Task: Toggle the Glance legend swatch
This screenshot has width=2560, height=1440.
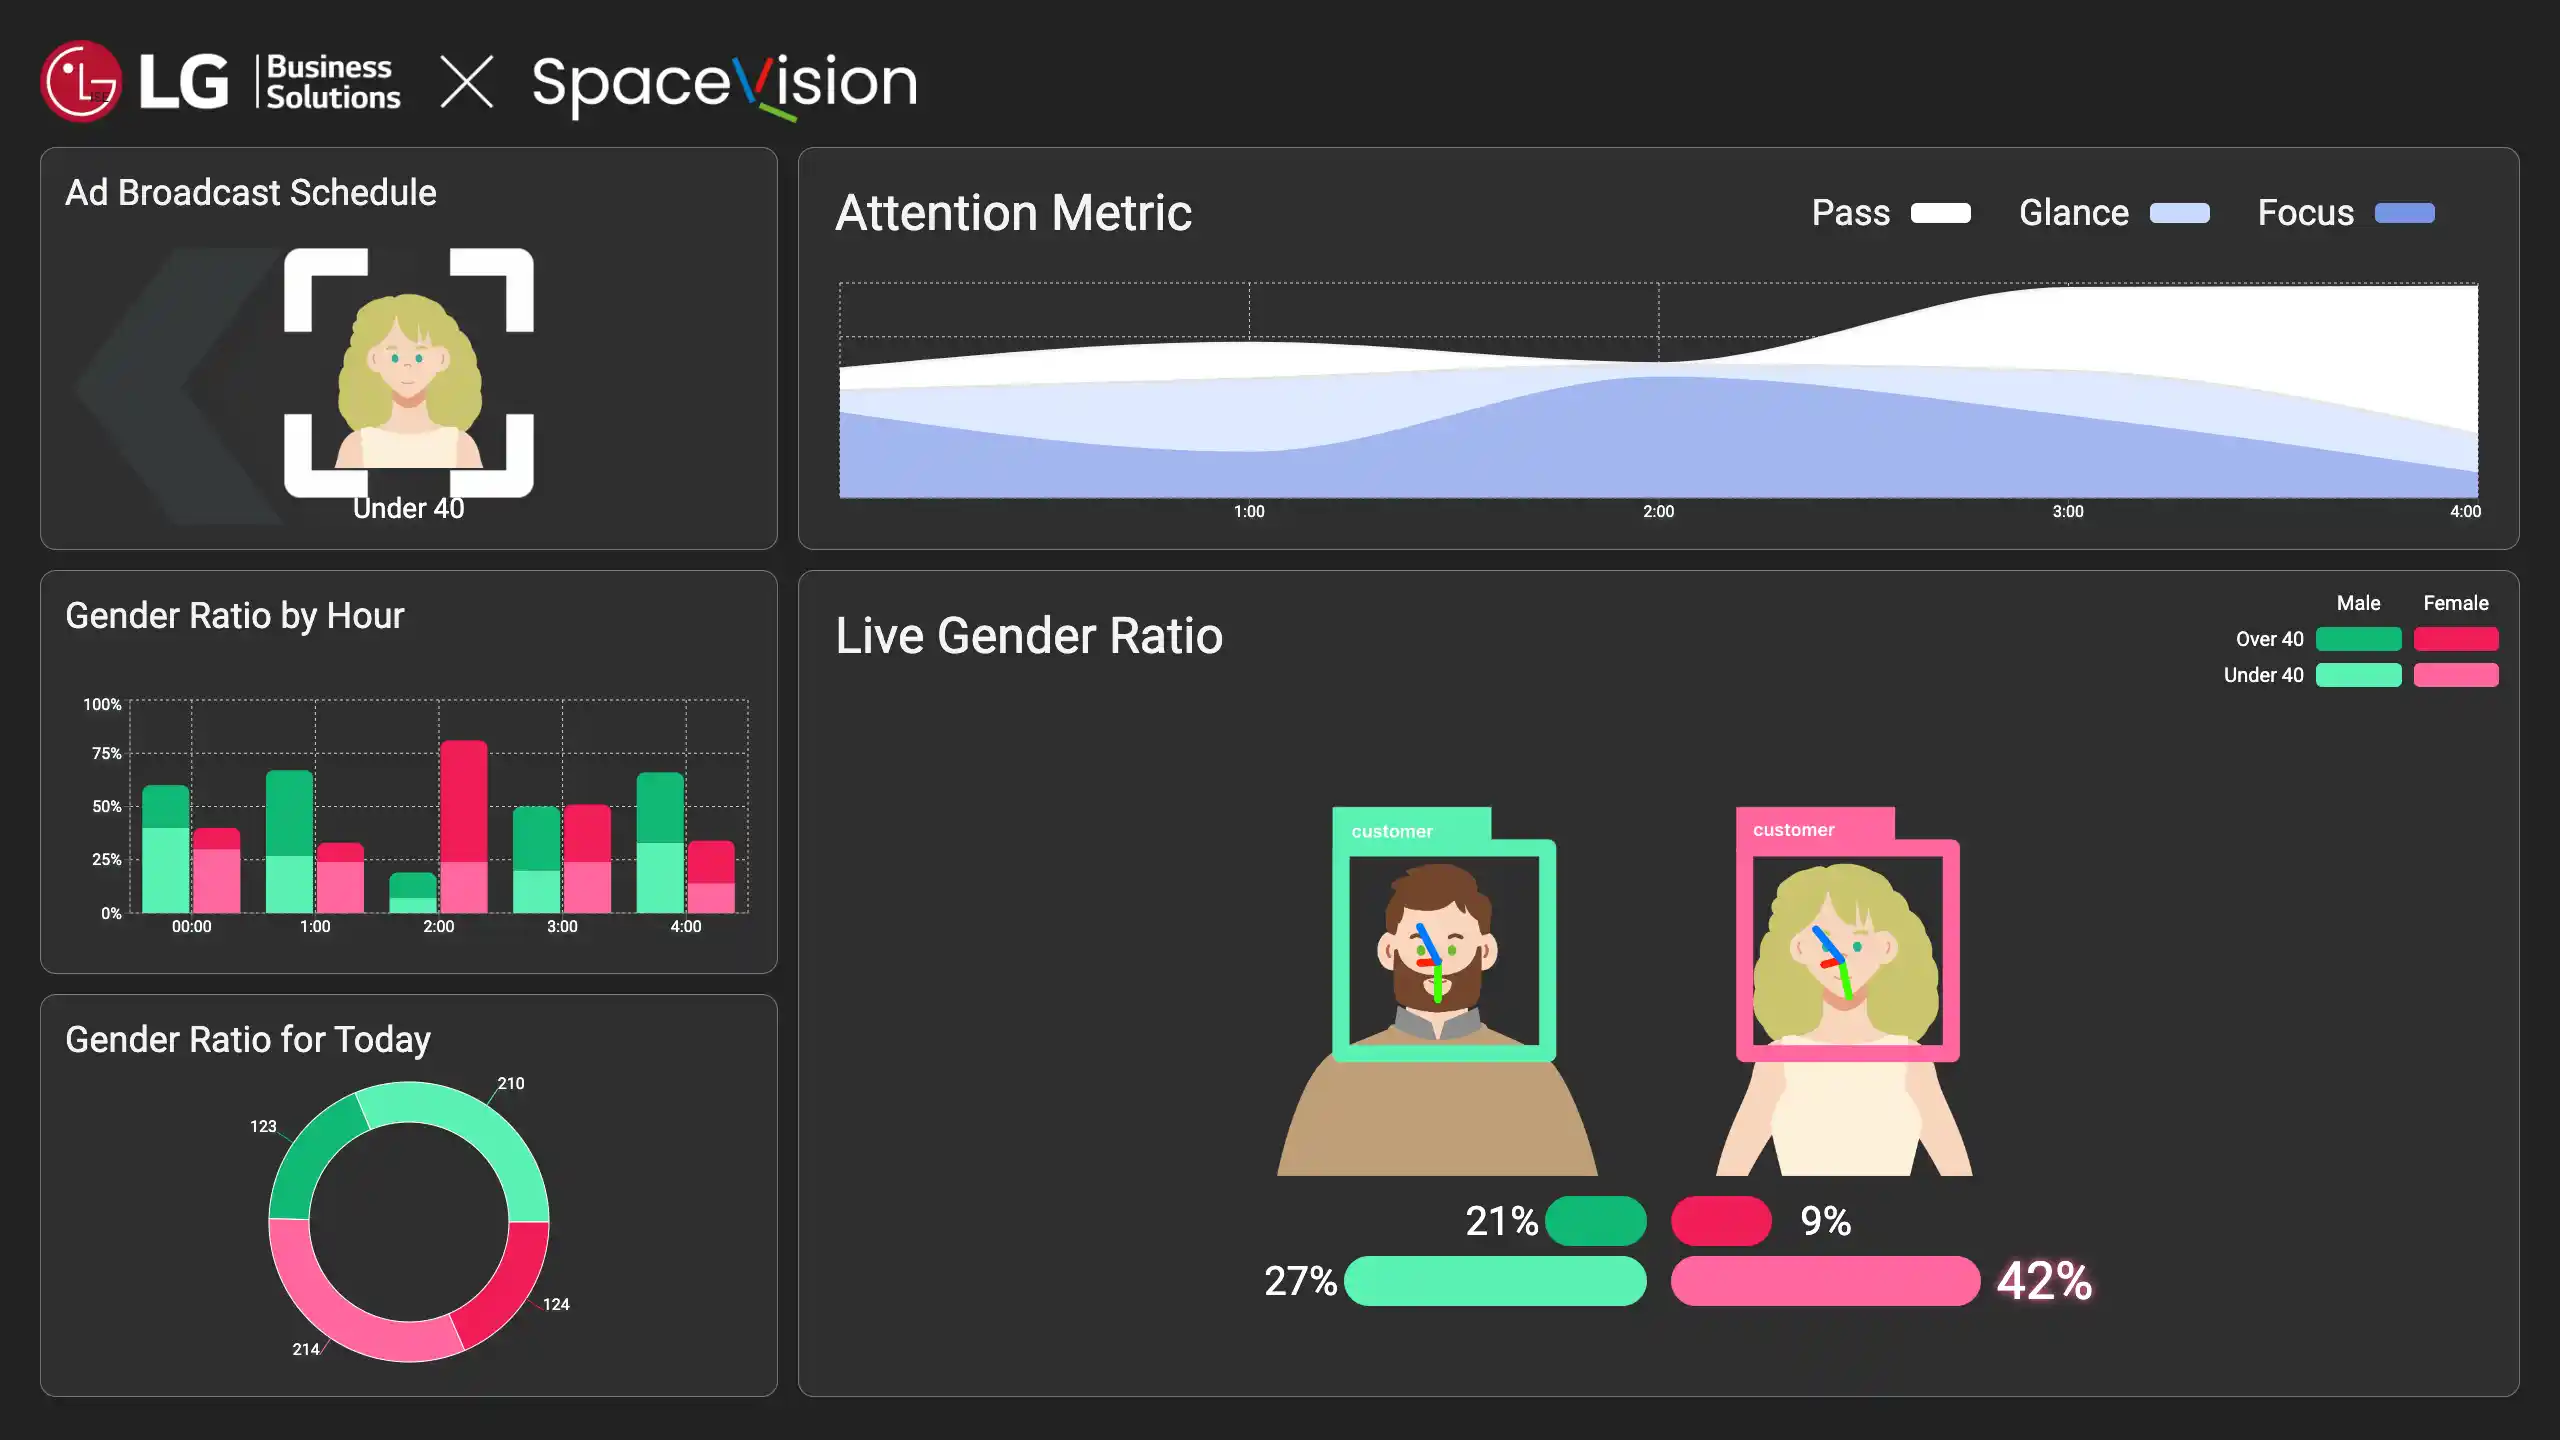Action: point(2179,213)
